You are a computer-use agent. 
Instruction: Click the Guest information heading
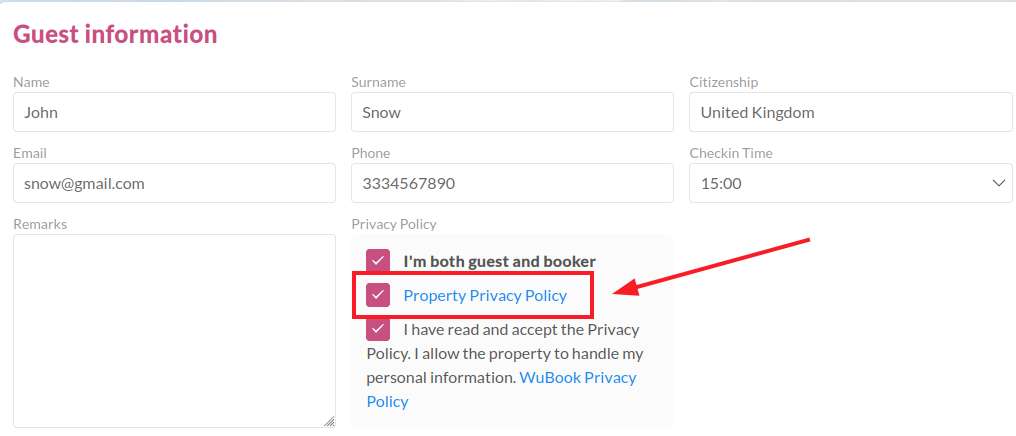[115, 34]
